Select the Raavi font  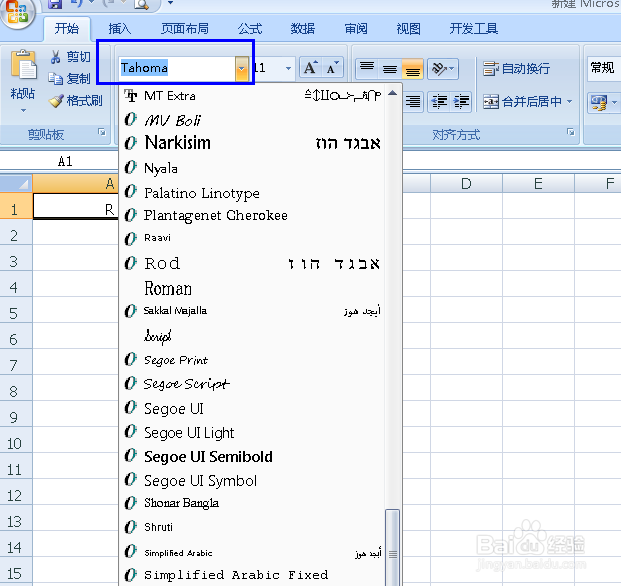click(x=252, y=238)
